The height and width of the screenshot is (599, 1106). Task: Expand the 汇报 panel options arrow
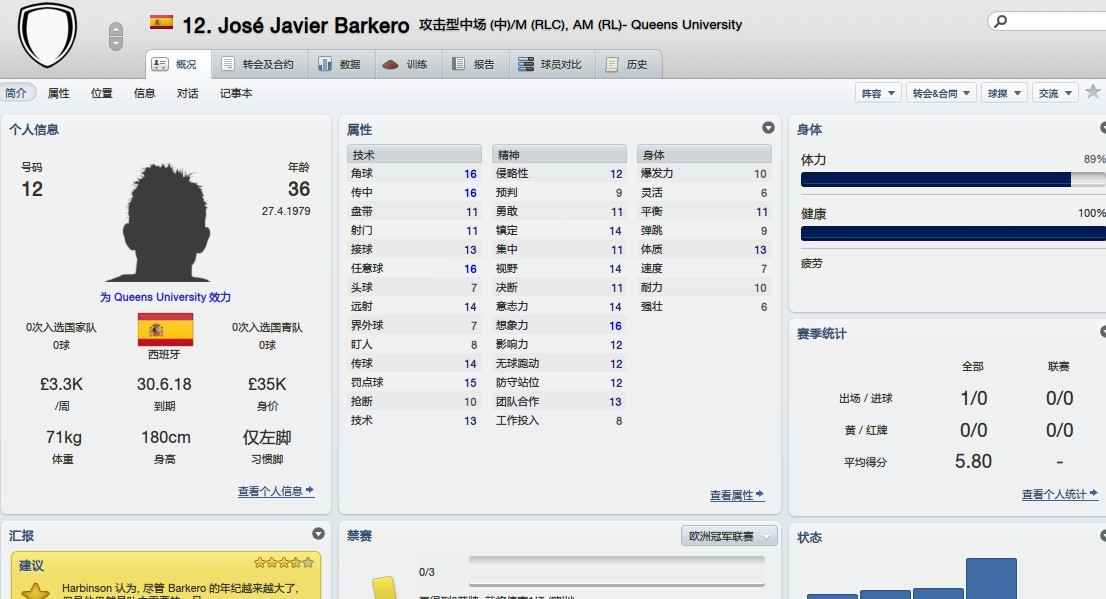(x=318, y=534)
